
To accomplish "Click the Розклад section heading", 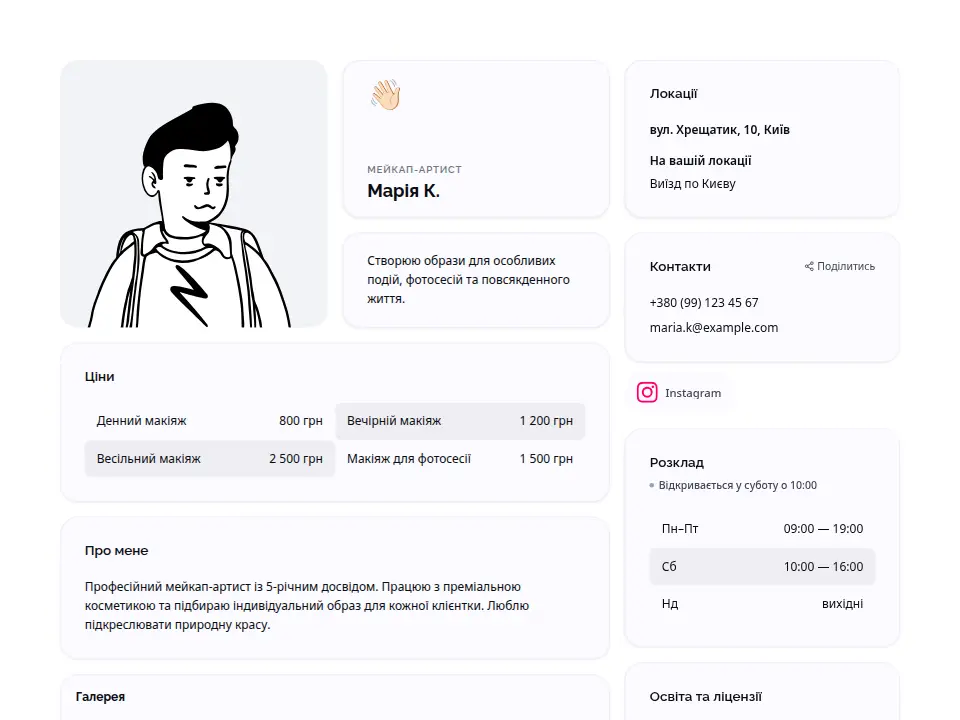I will 677,463.
